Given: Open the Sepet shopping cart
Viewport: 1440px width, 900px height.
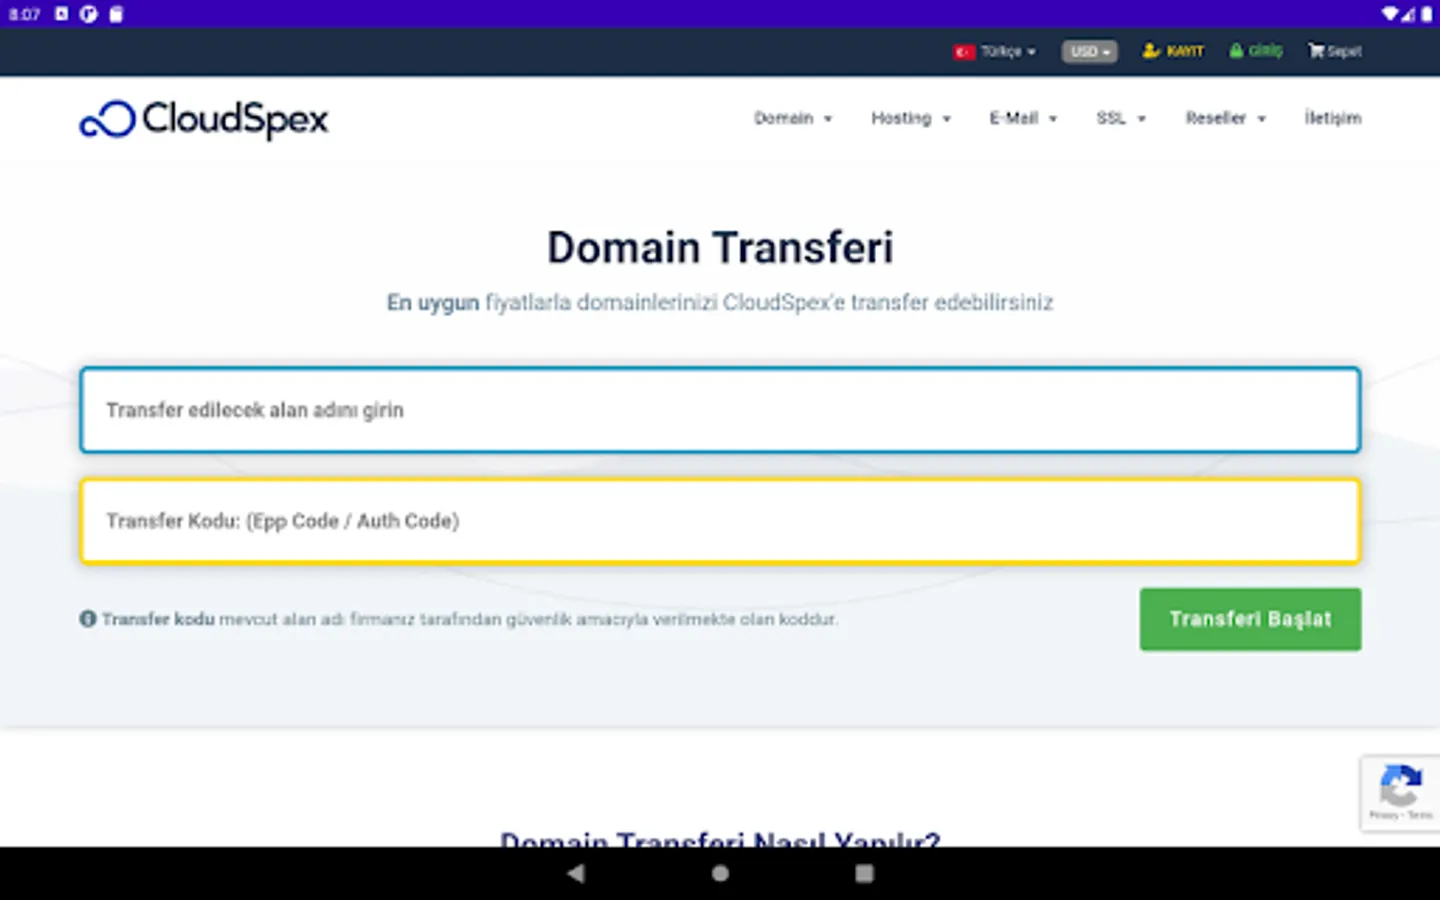Looking at the screenshot, I should pyautogui.click(x=1334, y=51).
